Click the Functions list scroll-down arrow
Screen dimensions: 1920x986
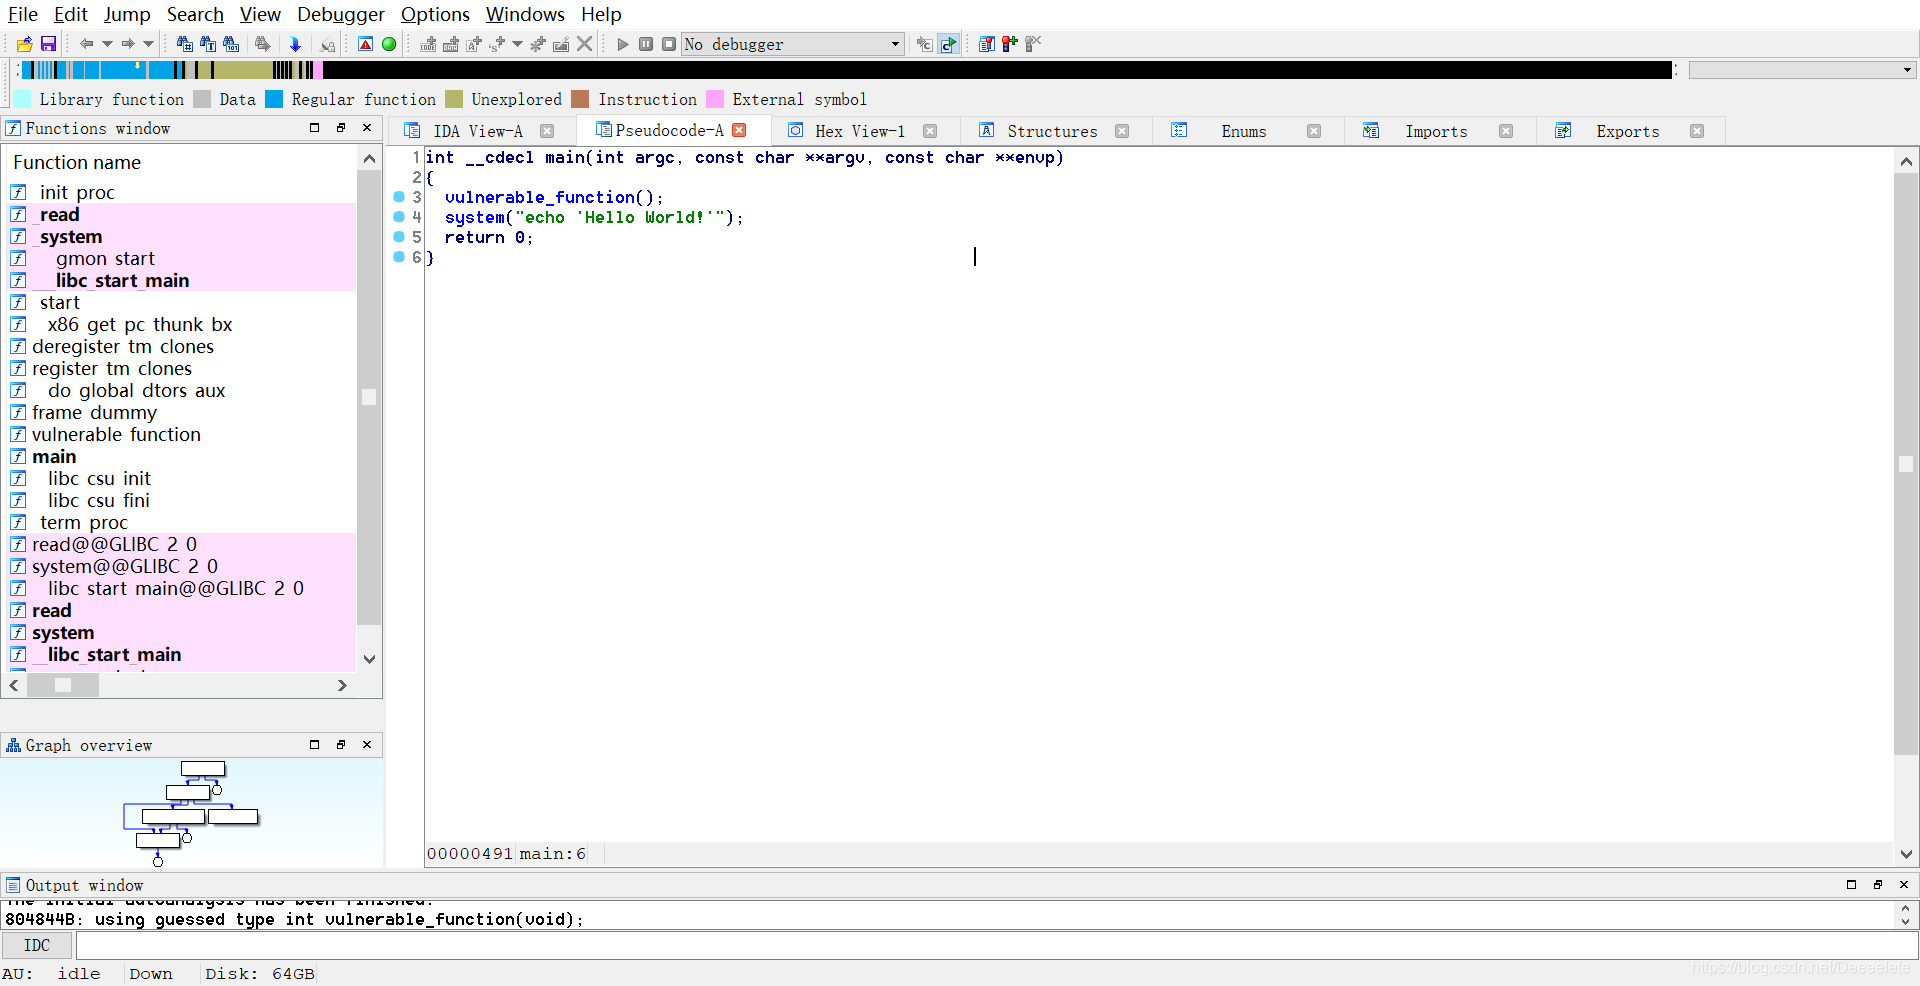[x=369, y=659]
